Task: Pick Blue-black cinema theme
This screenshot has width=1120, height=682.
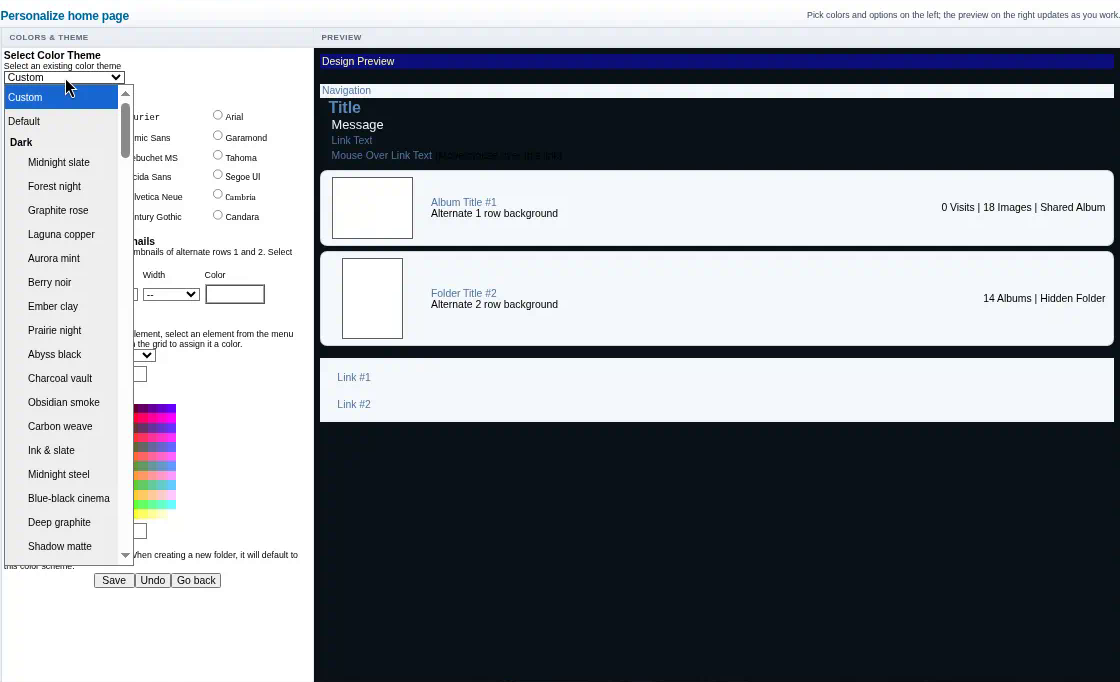Action: (61, 498)
